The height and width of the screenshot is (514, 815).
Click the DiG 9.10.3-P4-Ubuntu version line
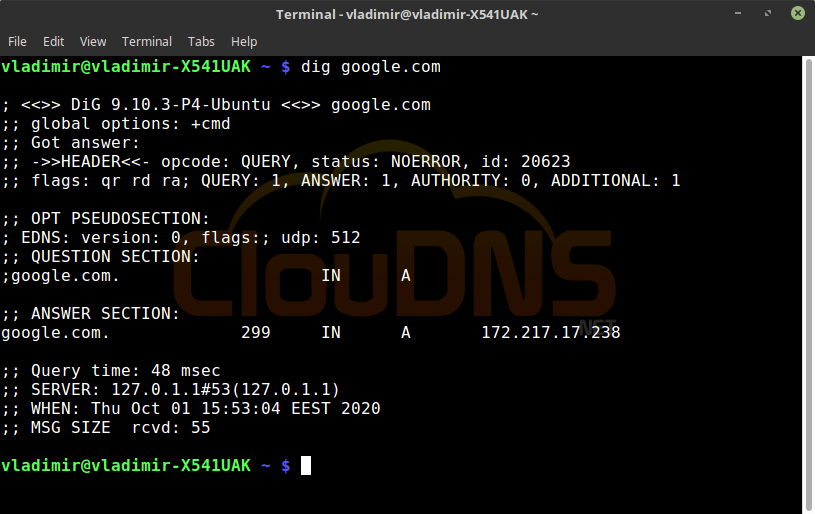pos(216,105)
